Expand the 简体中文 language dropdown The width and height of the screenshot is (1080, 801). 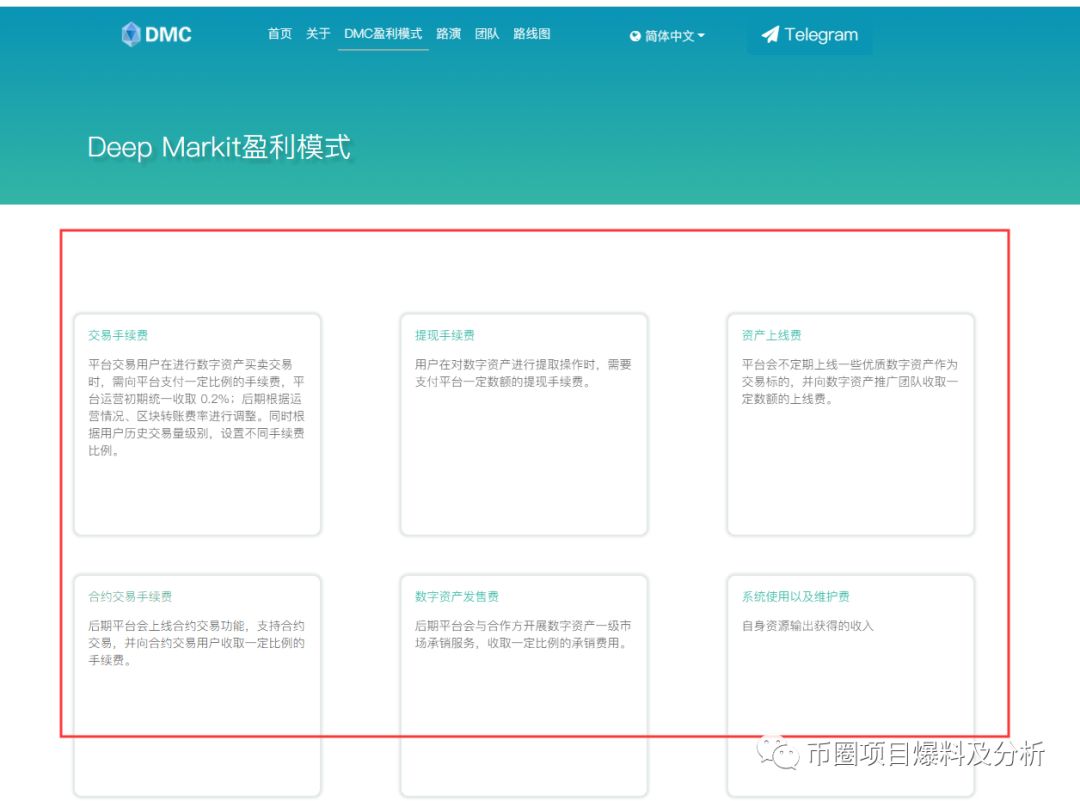click(667, 36)
